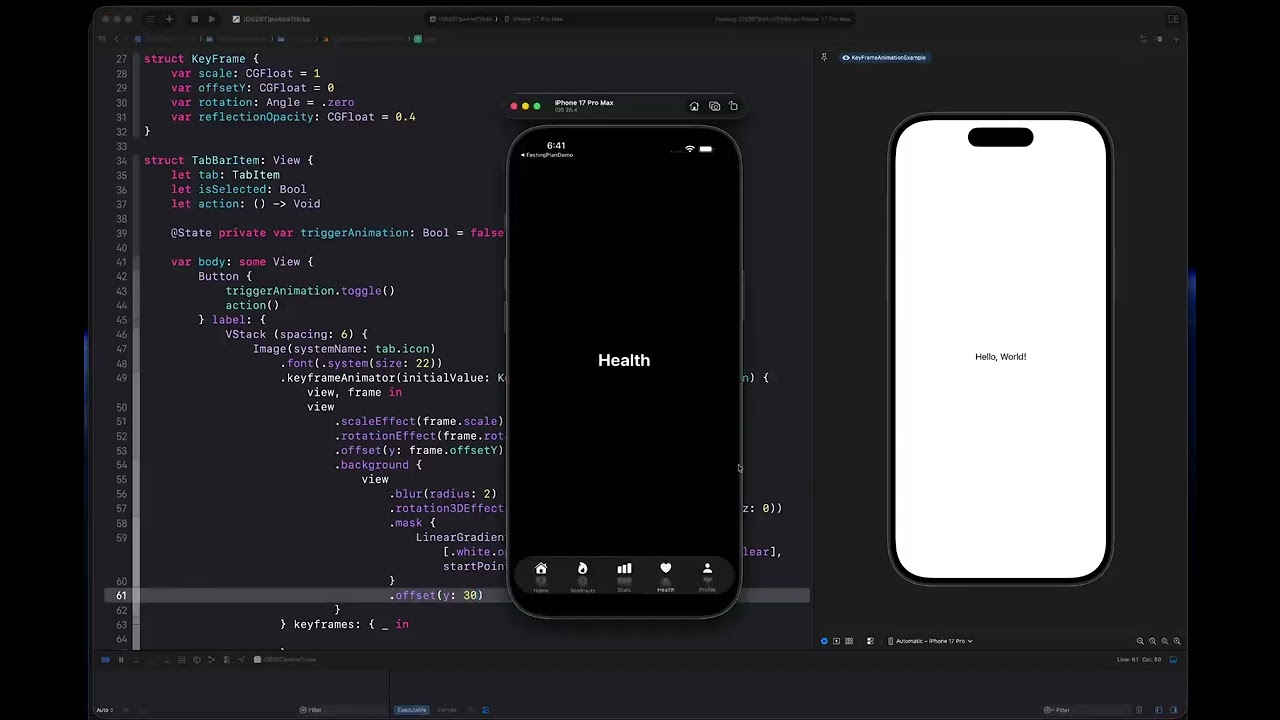Open the Profile tab in simulator
Image resolution: width=1280 pixels, height=720 pixels.
[707, 576]
